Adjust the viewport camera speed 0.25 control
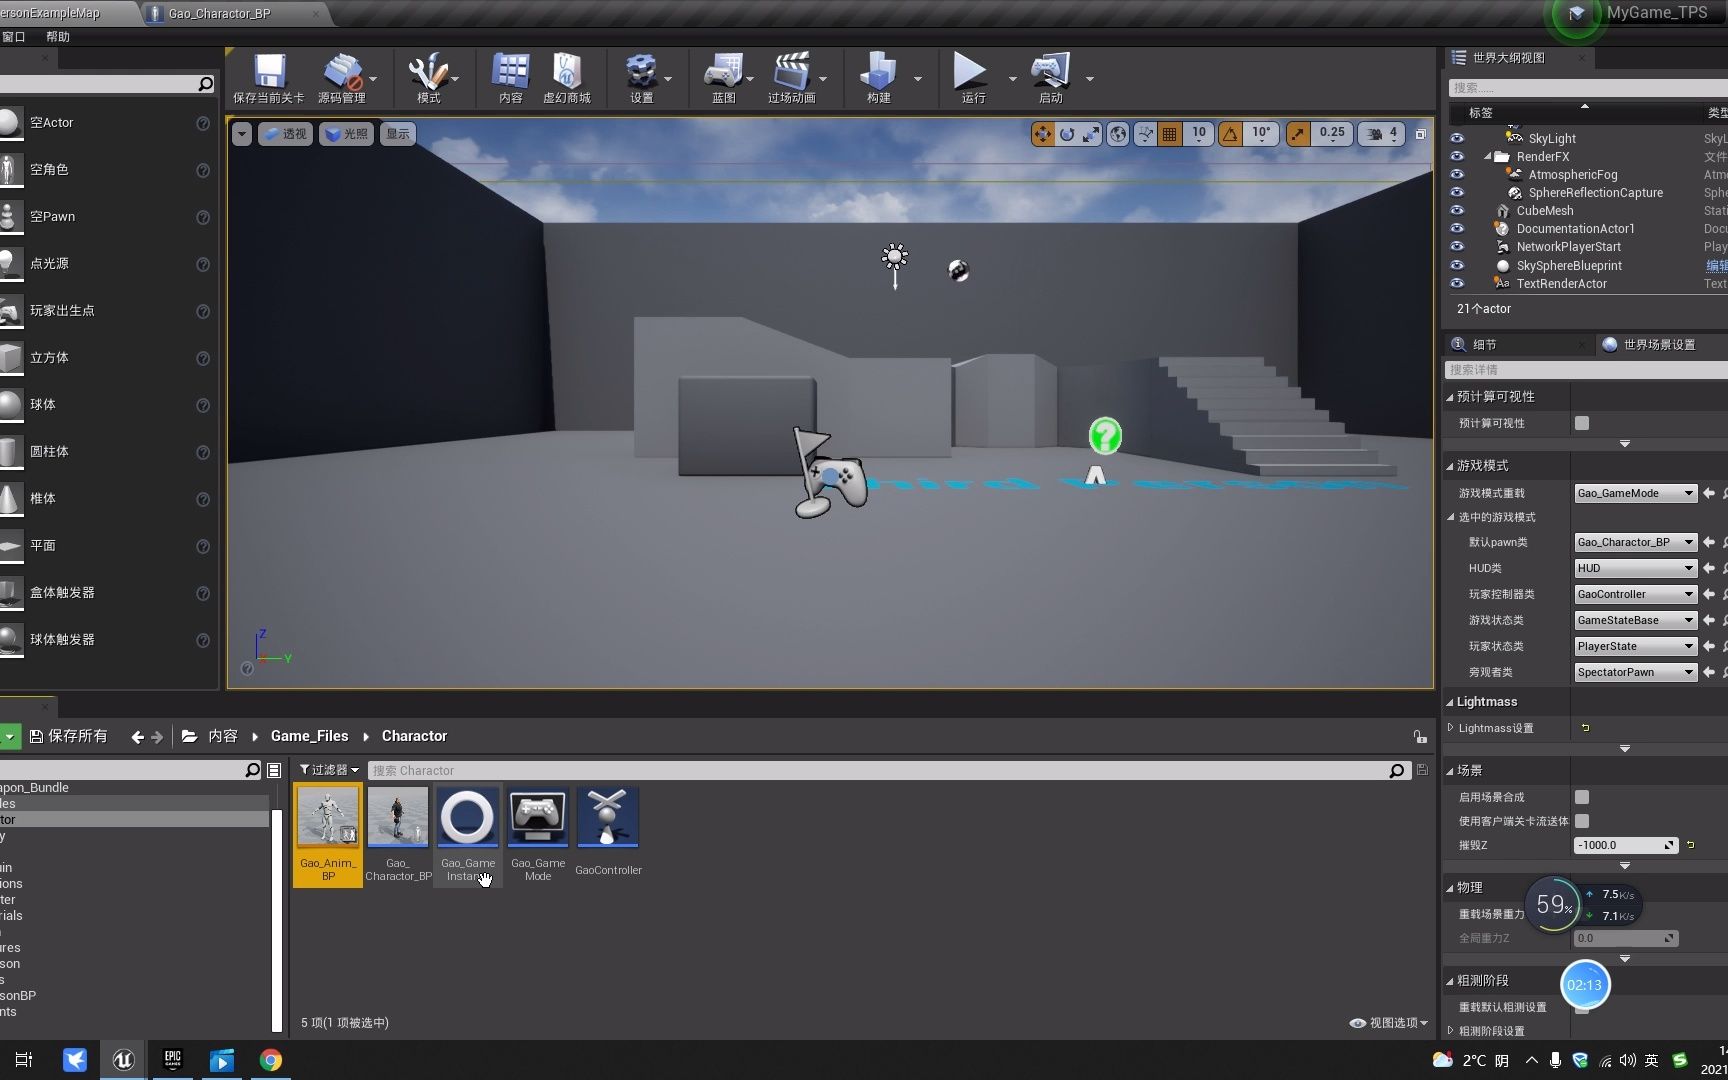The height and width of the screenshot is (1080, 1728). (x=1331, y=132)
